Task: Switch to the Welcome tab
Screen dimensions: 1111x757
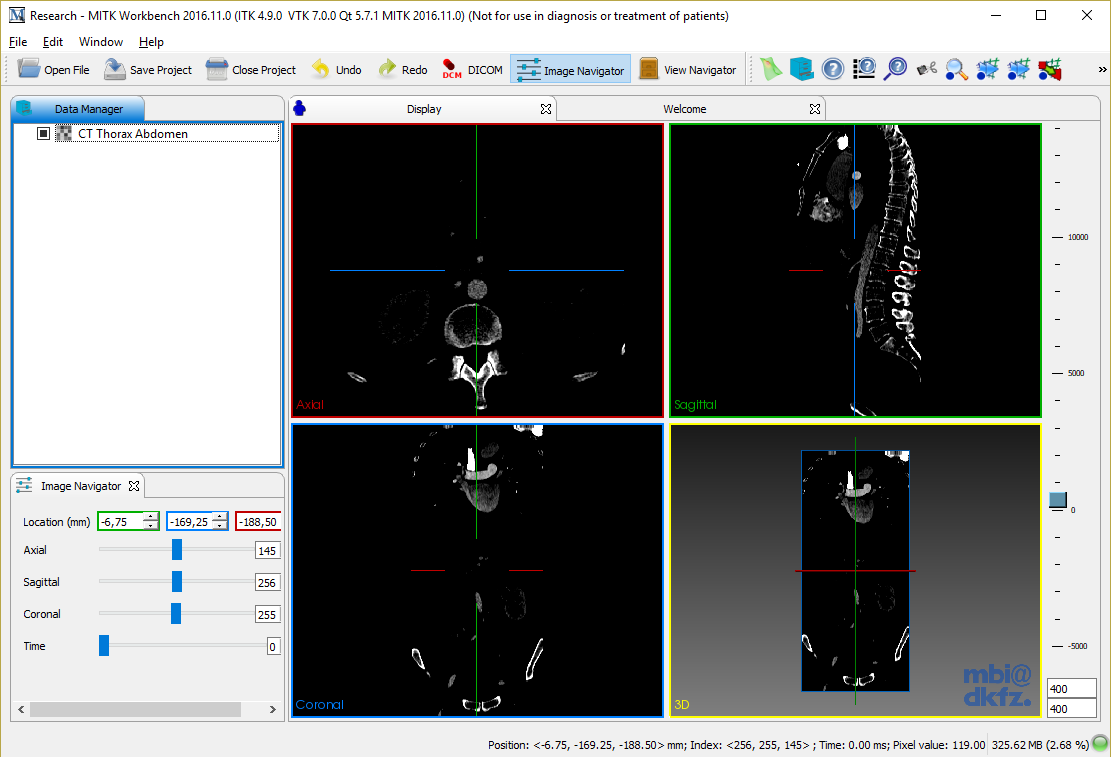Action: (x=684, y=108)
